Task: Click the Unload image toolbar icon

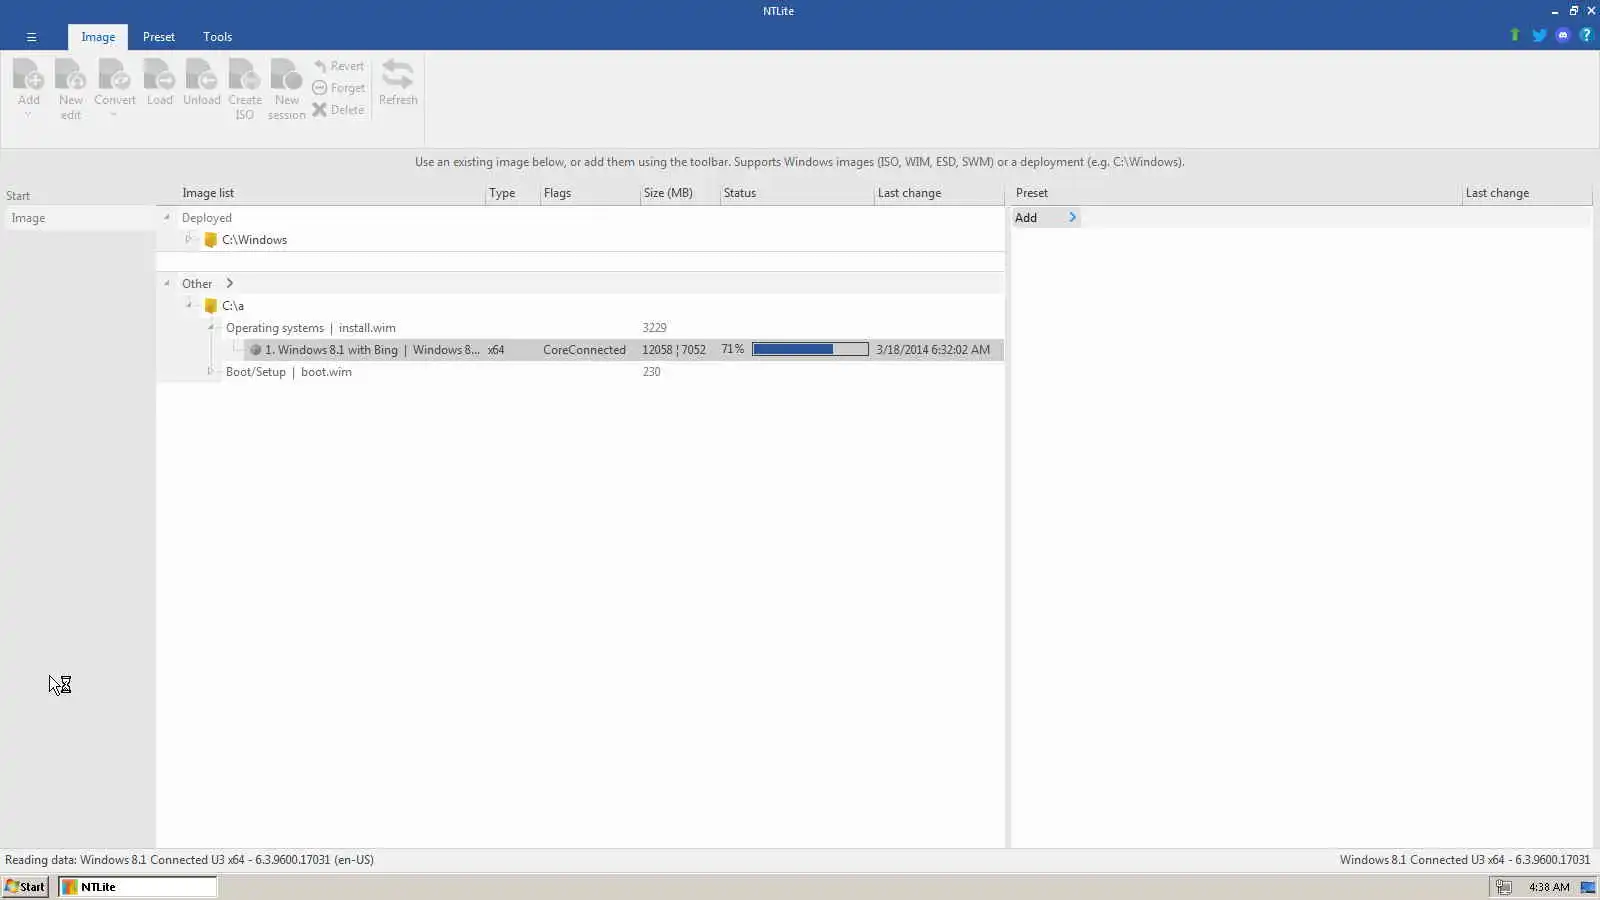Action: point(201,75)
